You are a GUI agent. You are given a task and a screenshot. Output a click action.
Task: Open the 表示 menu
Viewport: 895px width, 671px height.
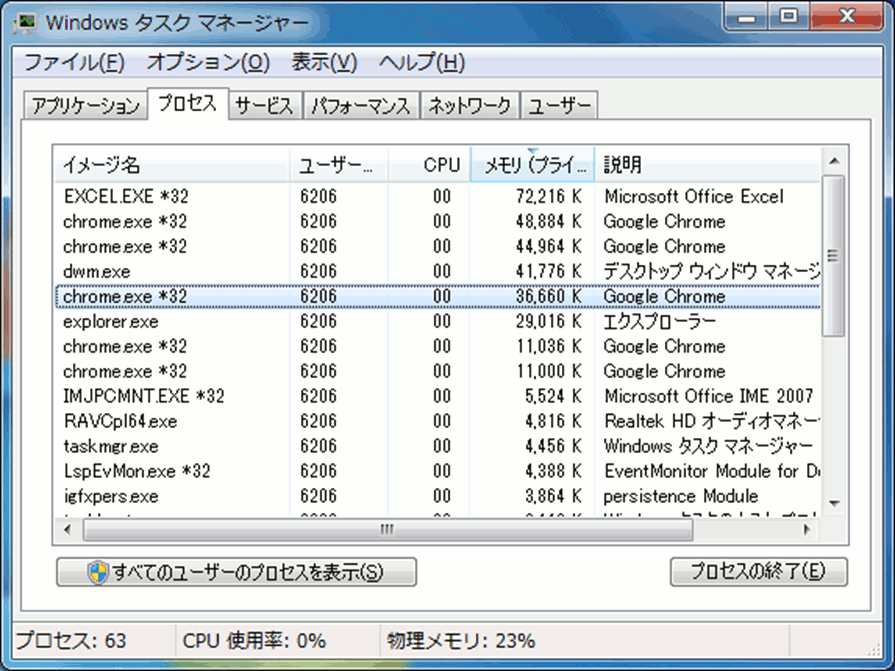click(x=324, y=62)
